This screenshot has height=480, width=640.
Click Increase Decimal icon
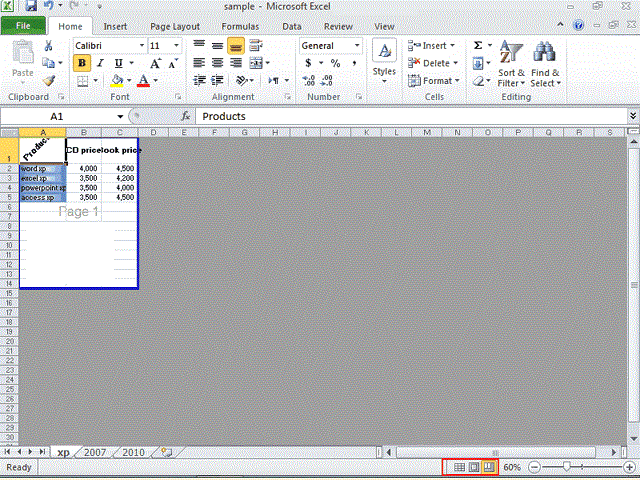(x=309, y=80)
